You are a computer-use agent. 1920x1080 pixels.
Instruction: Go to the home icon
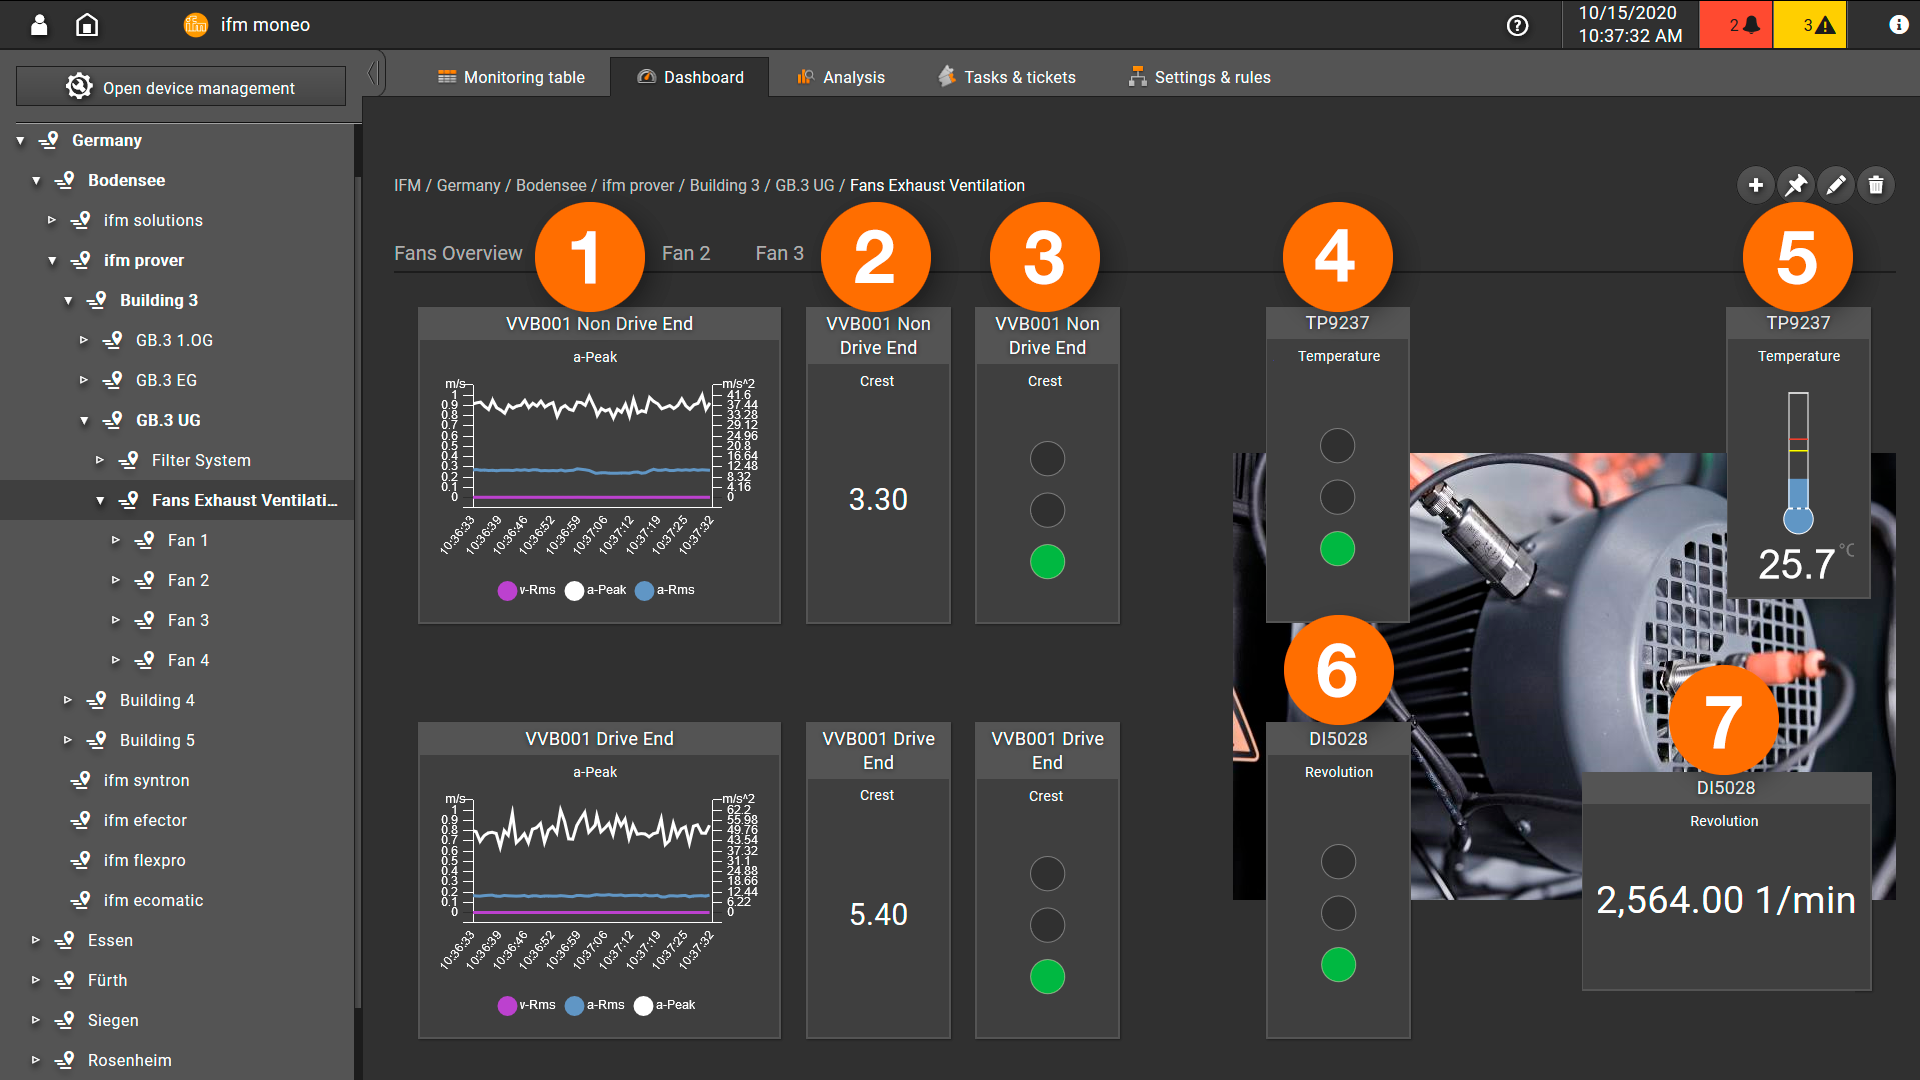coord(87,25)
